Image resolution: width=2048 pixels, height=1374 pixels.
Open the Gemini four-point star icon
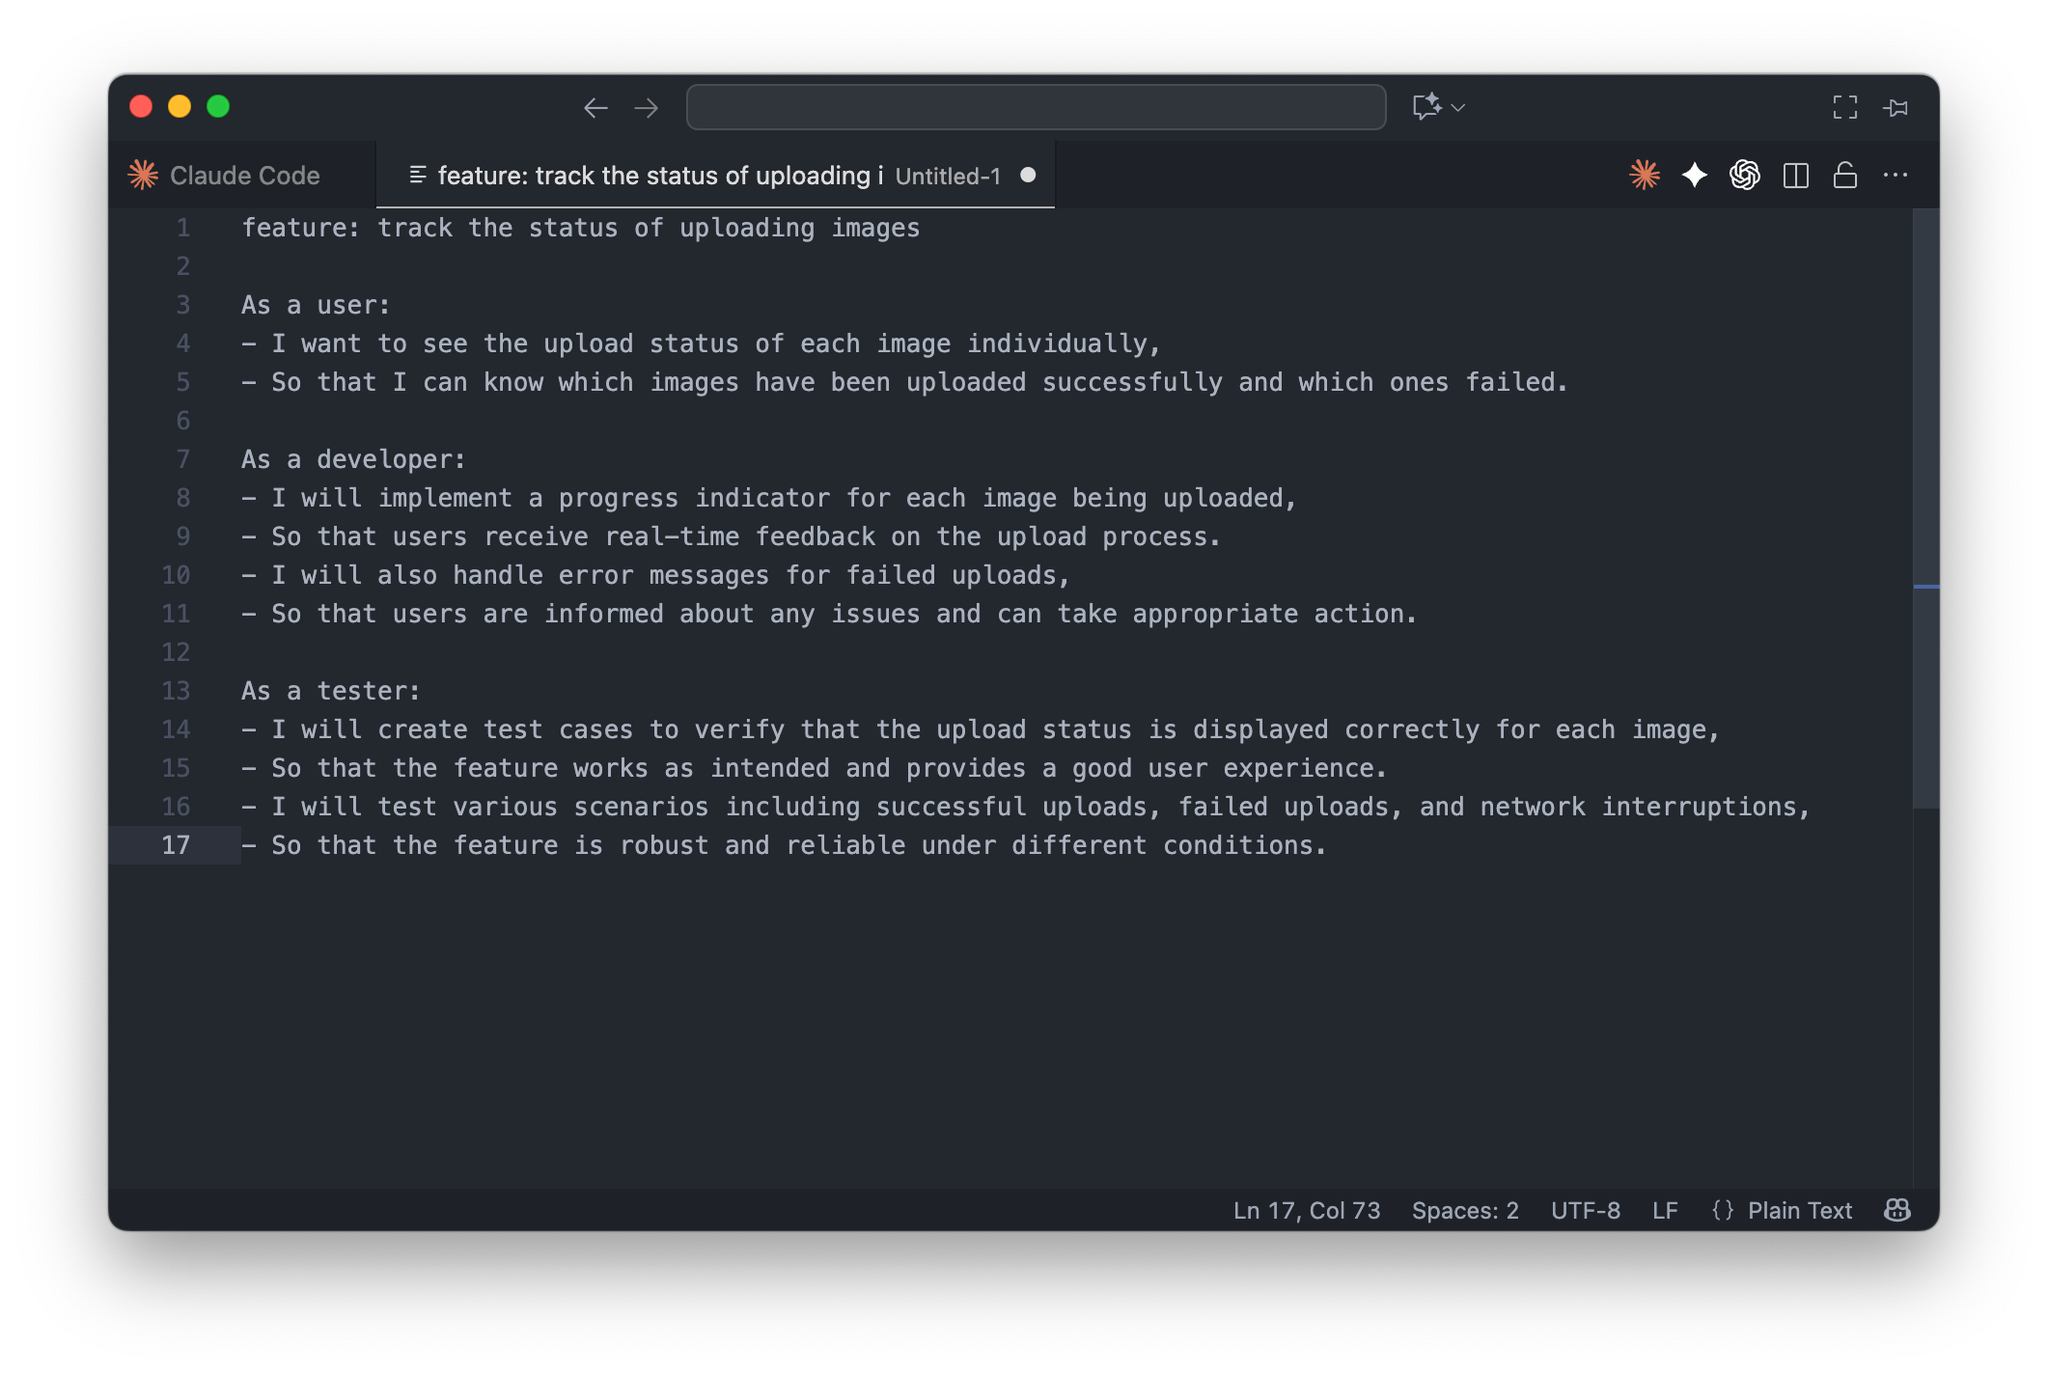1695,175
